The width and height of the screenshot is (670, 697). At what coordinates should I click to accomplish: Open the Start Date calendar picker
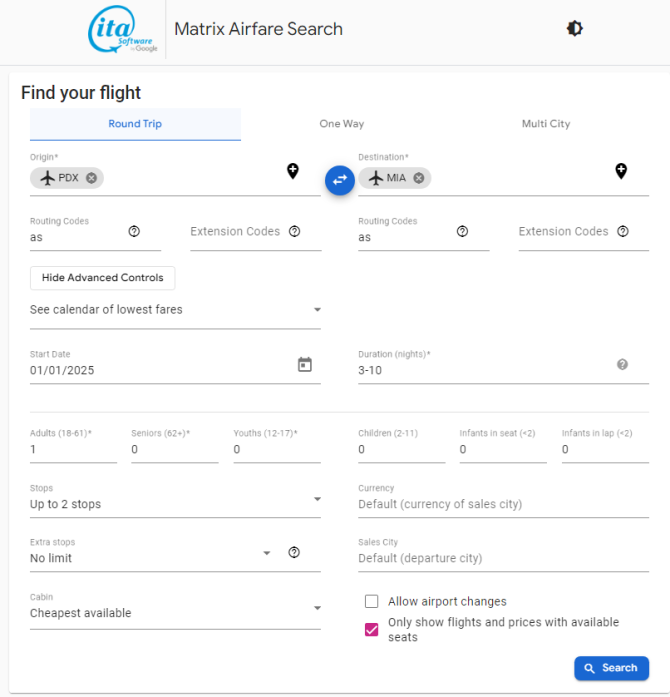point(305,365)
